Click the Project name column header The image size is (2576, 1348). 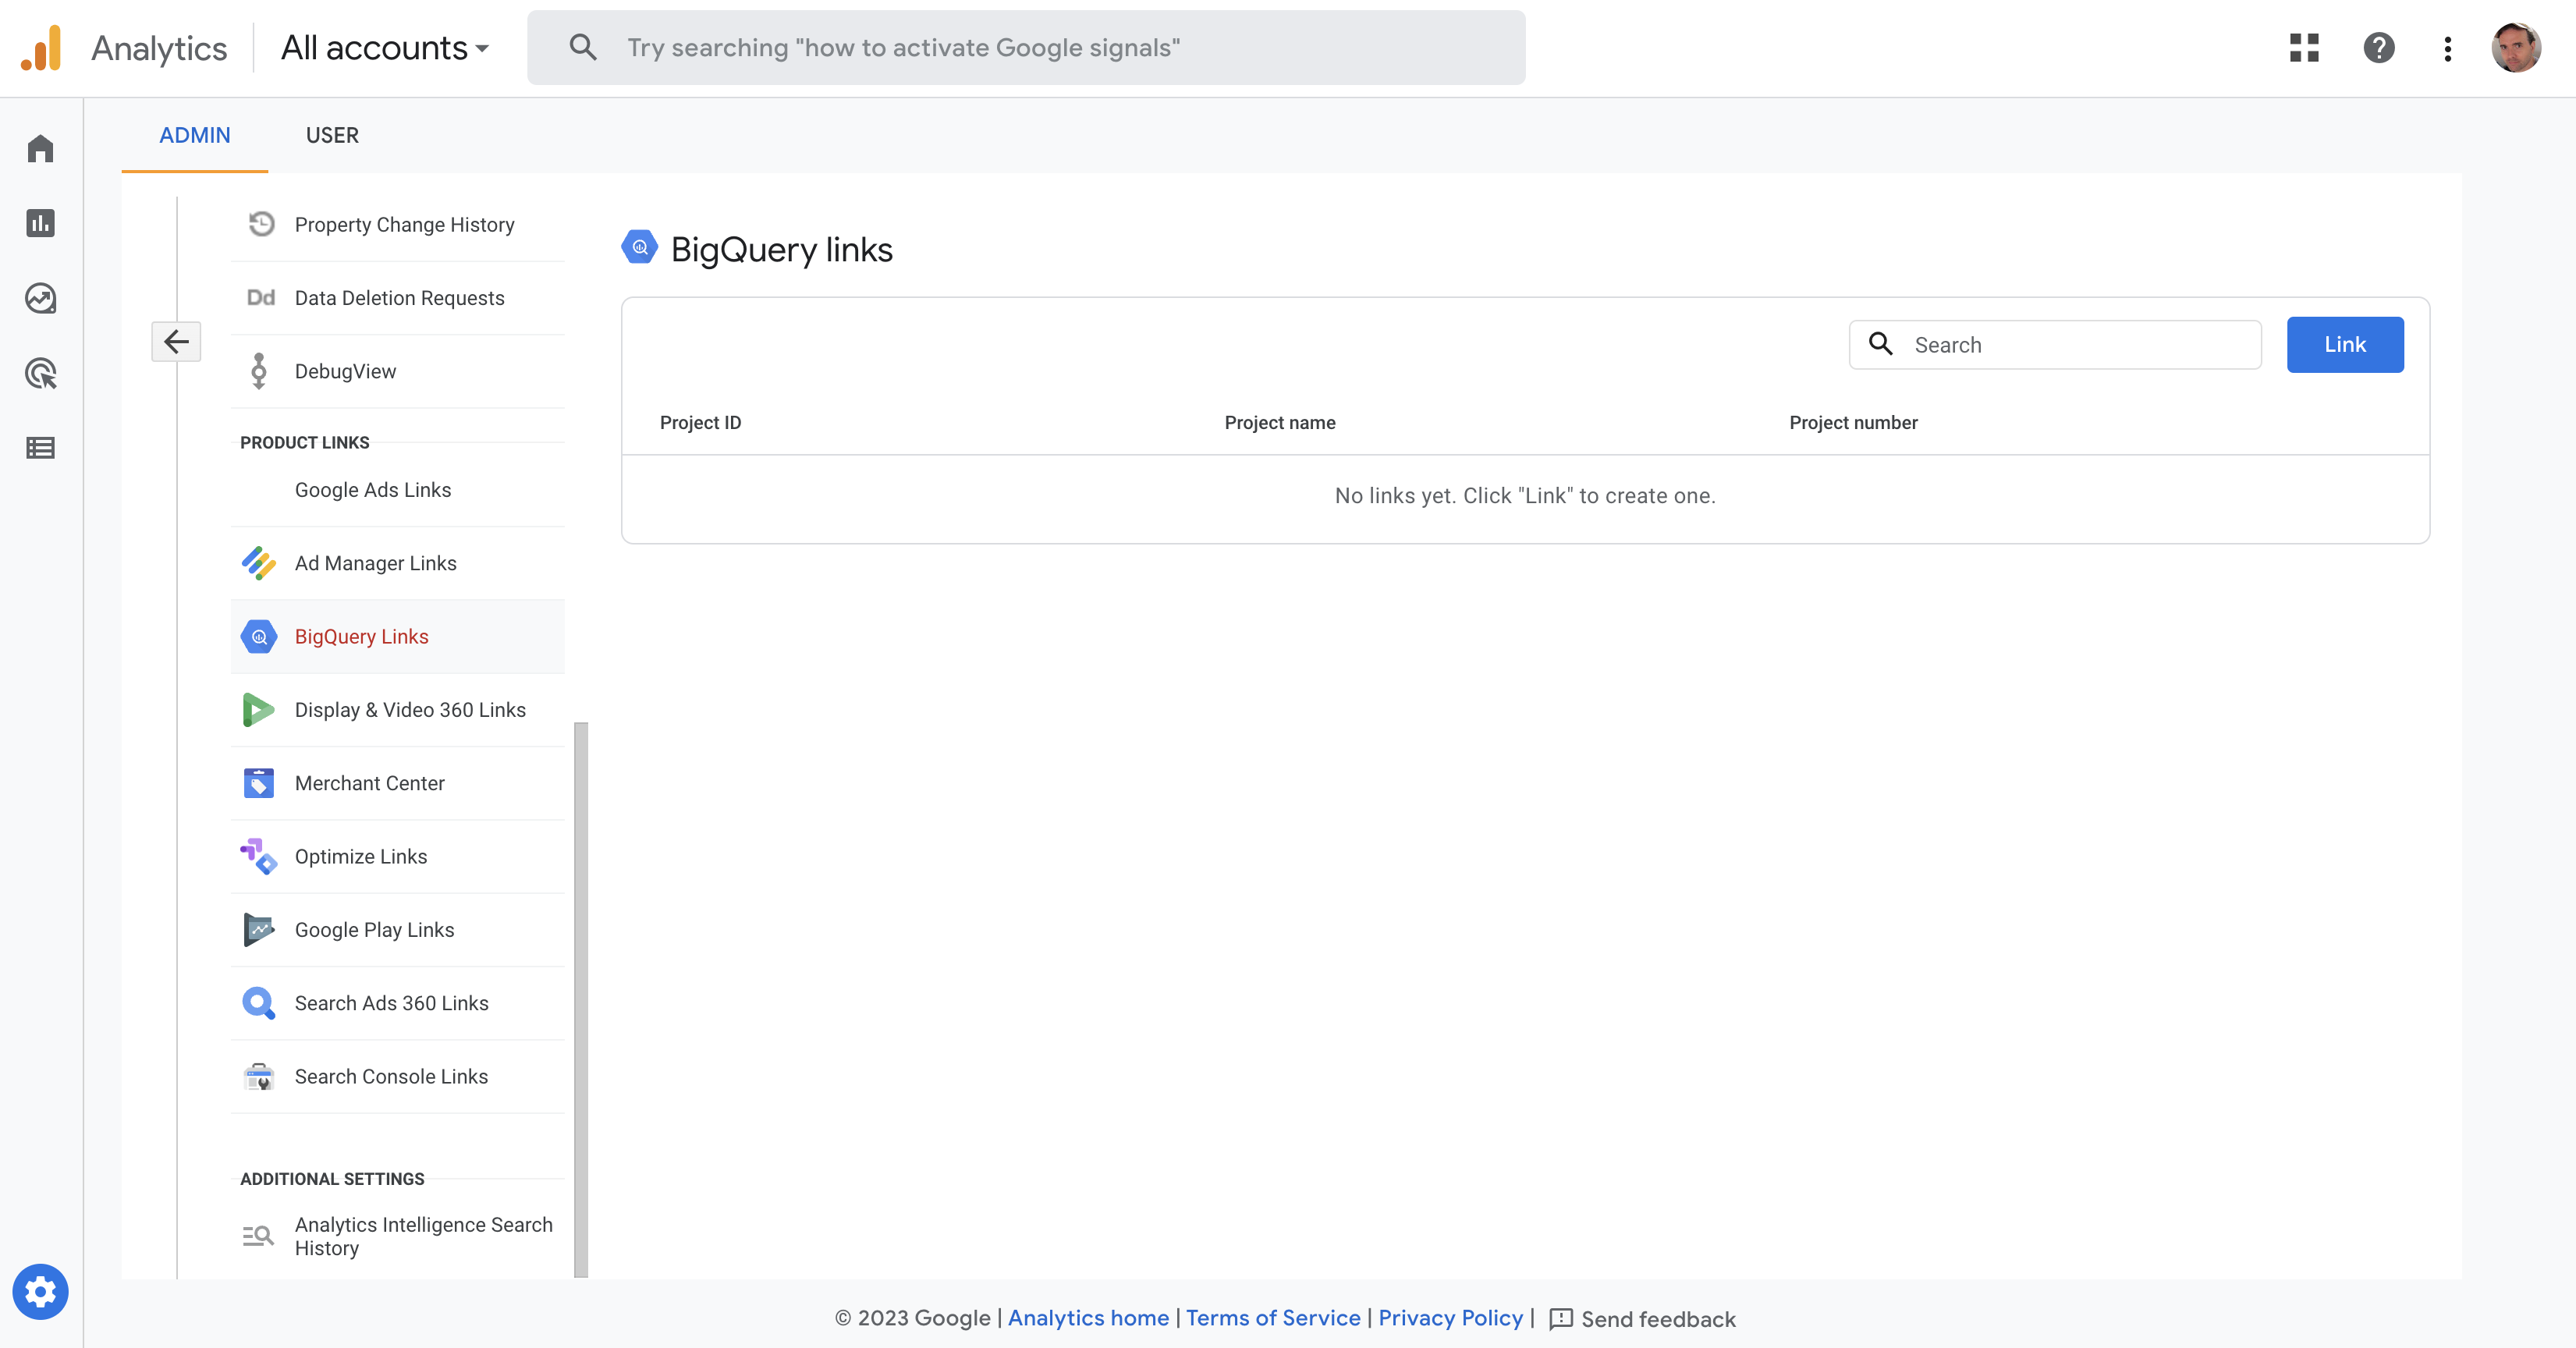coord(1280,423)
